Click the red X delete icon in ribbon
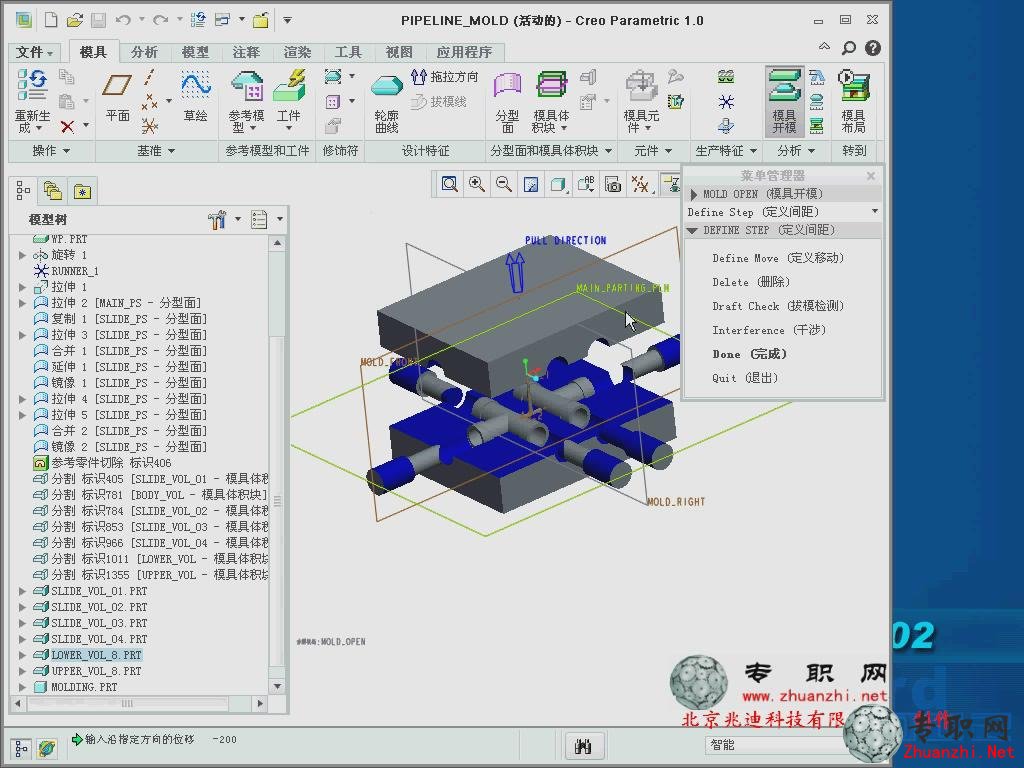Screen dimensions: 1024x768 67,127
